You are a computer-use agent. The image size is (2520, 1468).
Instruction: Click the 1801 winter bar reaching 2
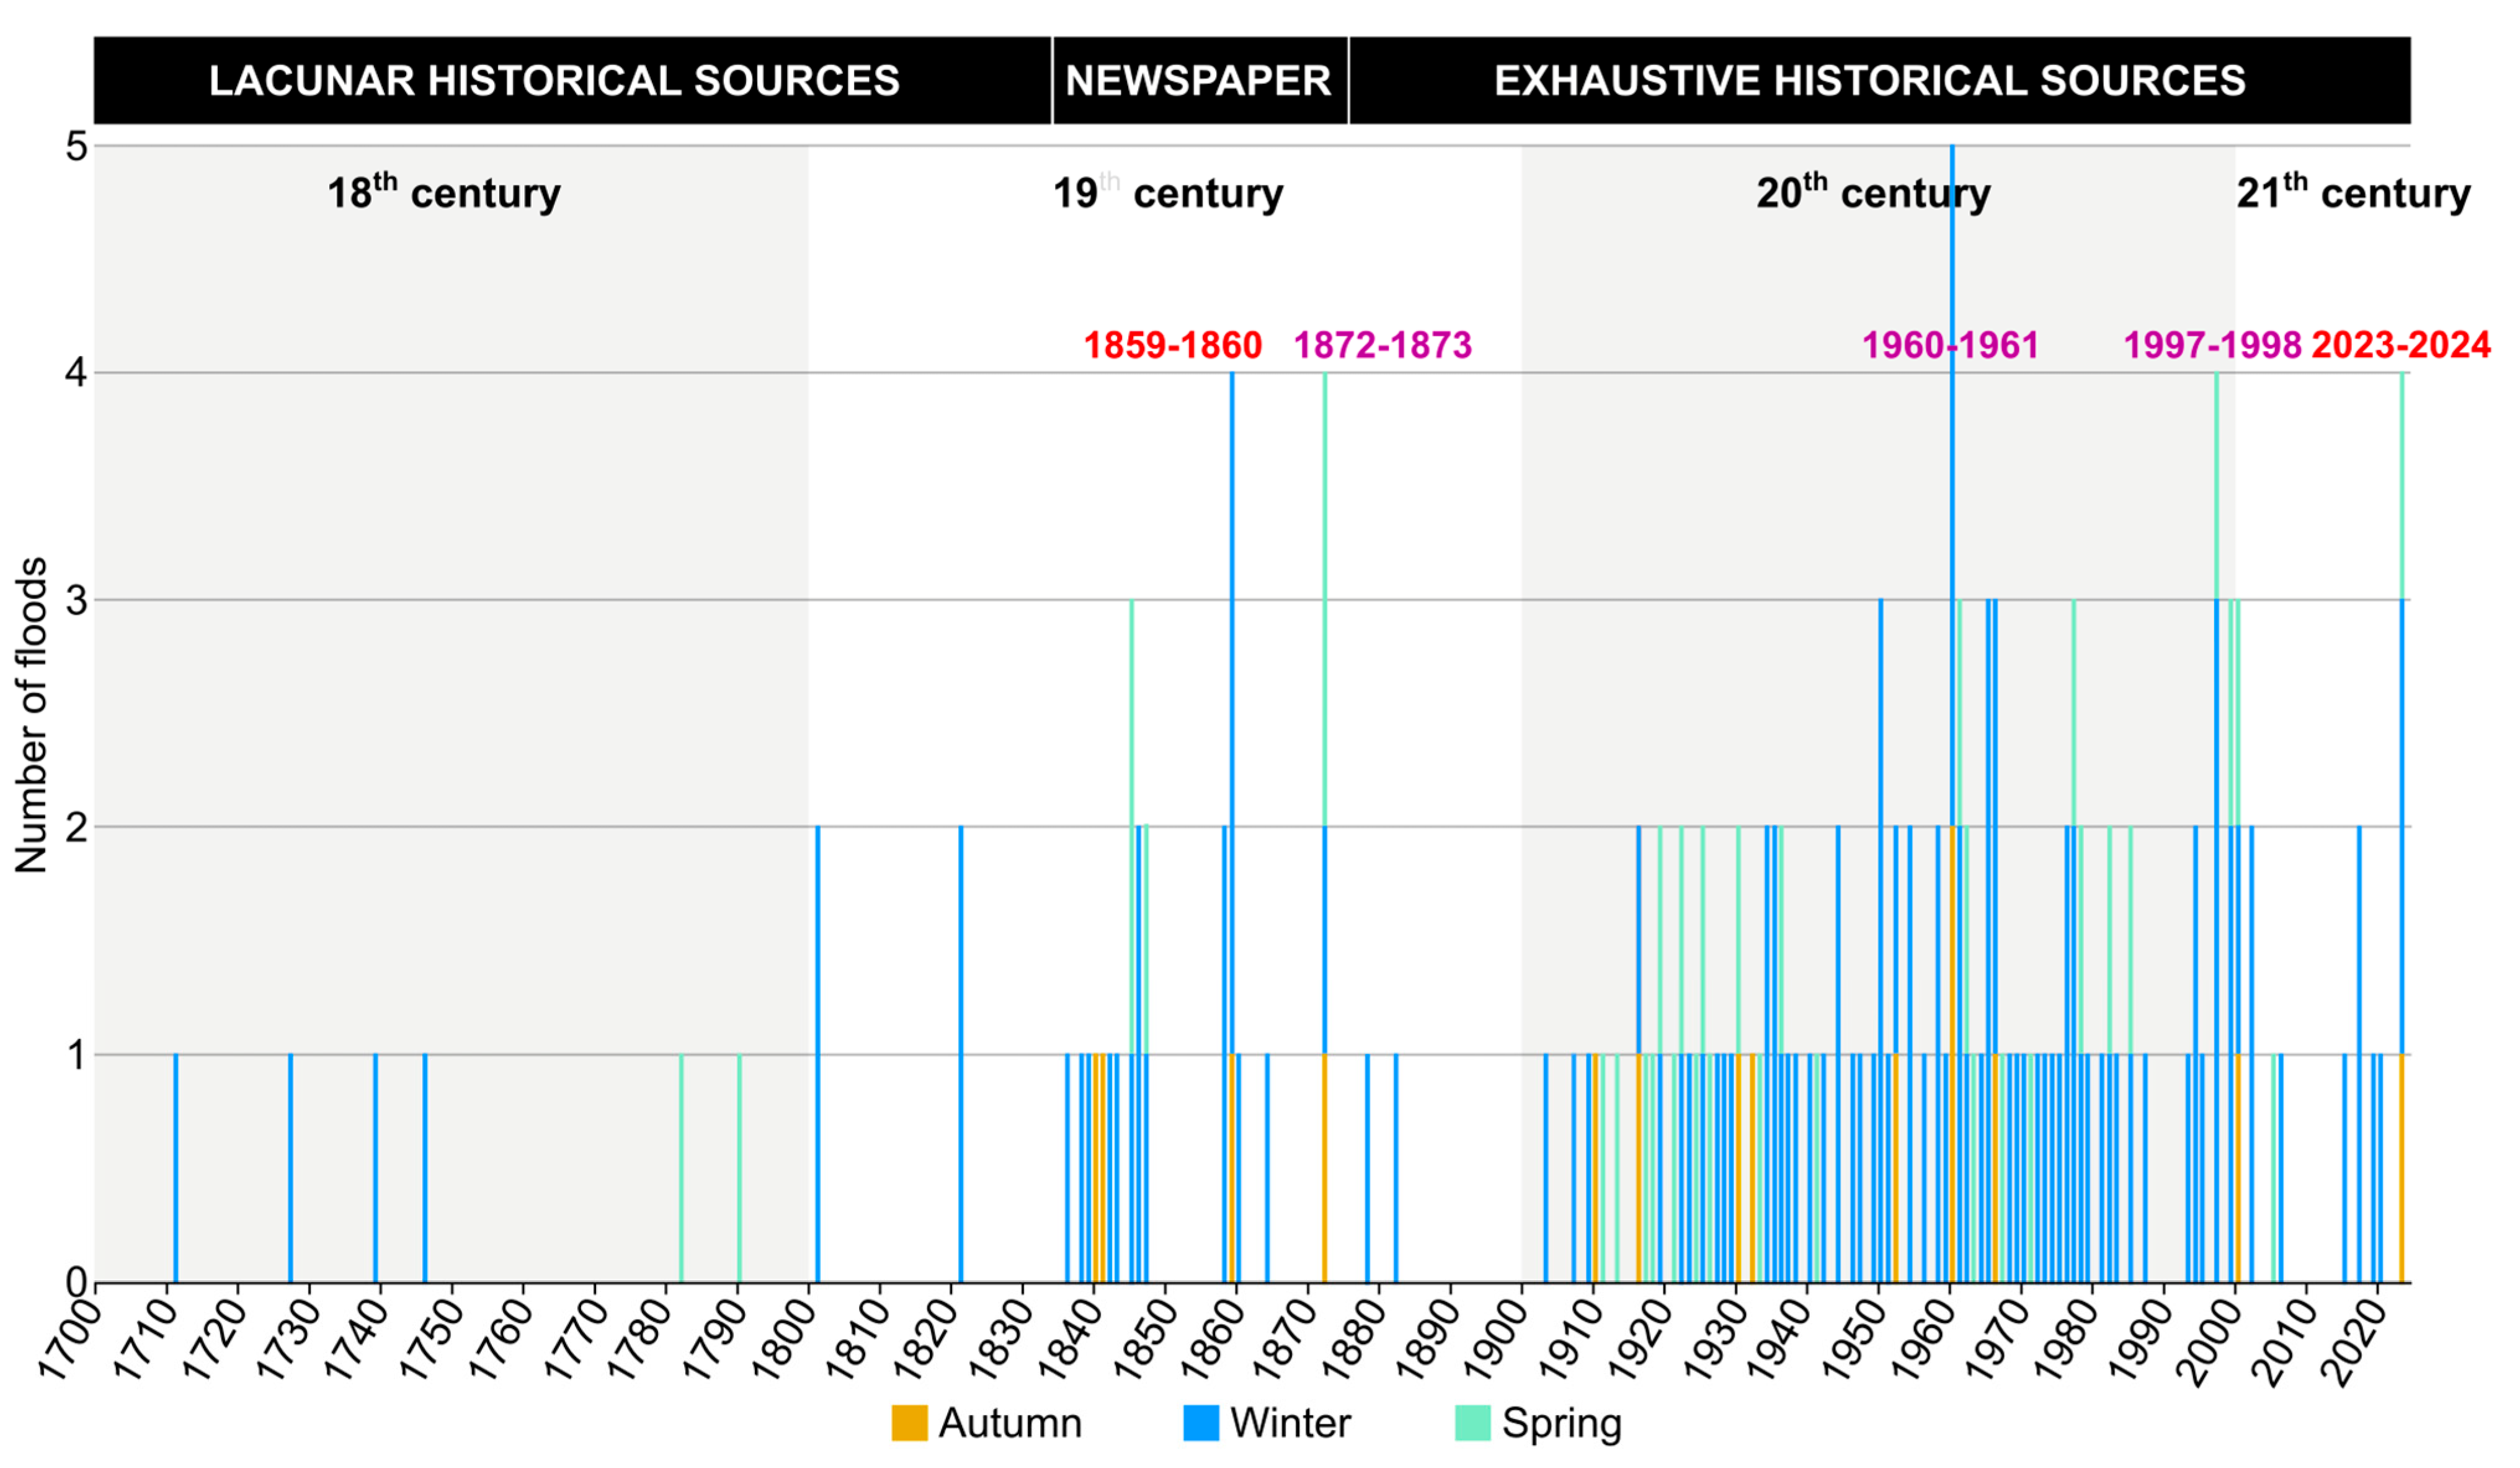[818, 1055]
